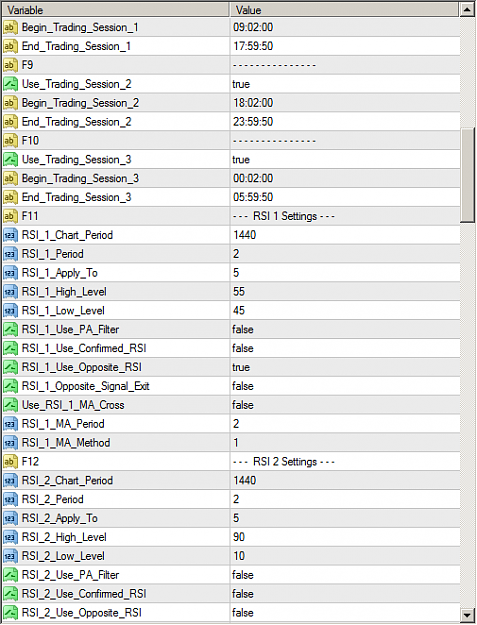Edit the Begin_Trading_Session_1 value 09:02:00
Screen dimensions: 477x625
pos(253,28)
